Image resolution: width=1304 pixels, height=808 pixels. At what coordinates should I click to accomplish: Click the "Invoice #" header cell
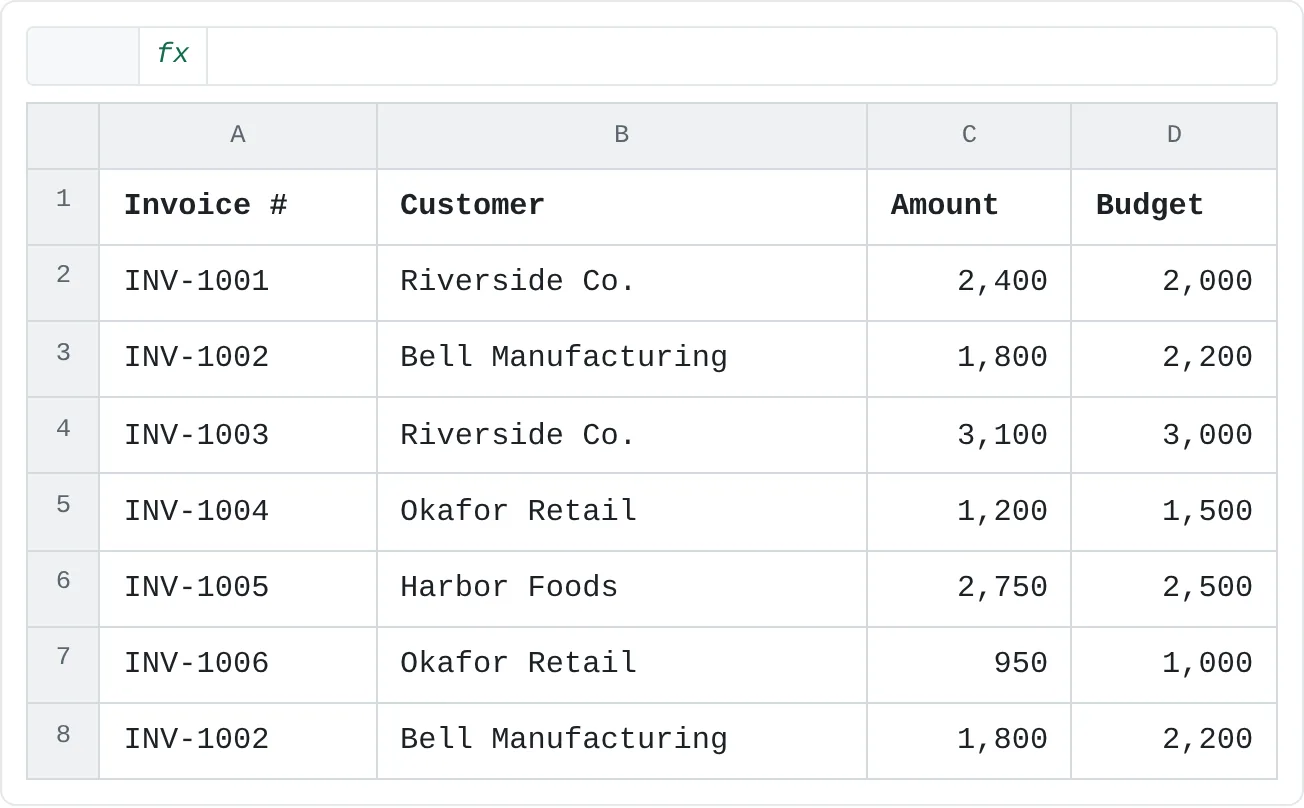coord(238,207)
